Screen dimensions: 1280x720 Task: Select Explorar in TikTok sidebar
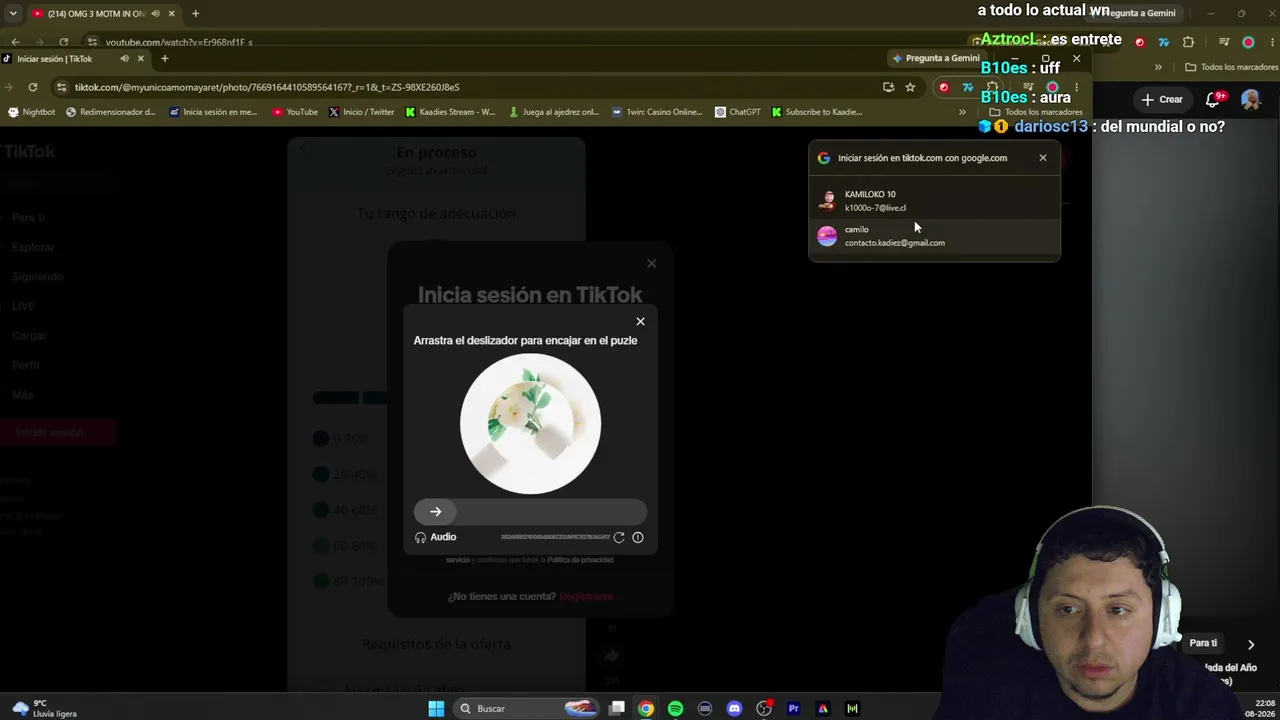click(33, 247)
